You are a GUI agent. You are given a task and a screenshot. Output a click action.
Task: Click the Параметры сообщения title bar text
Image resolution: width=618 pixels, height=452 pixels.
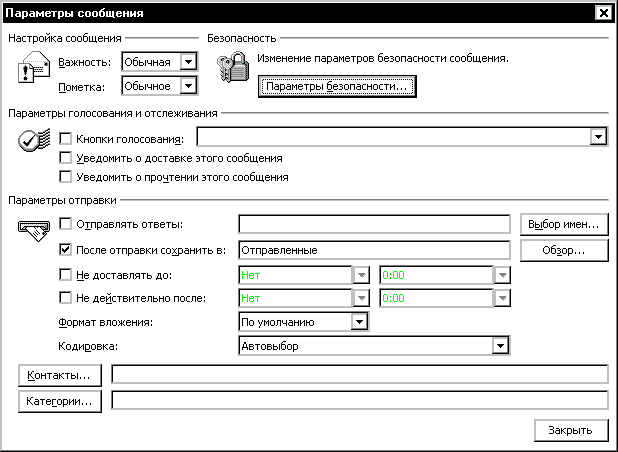74,13
